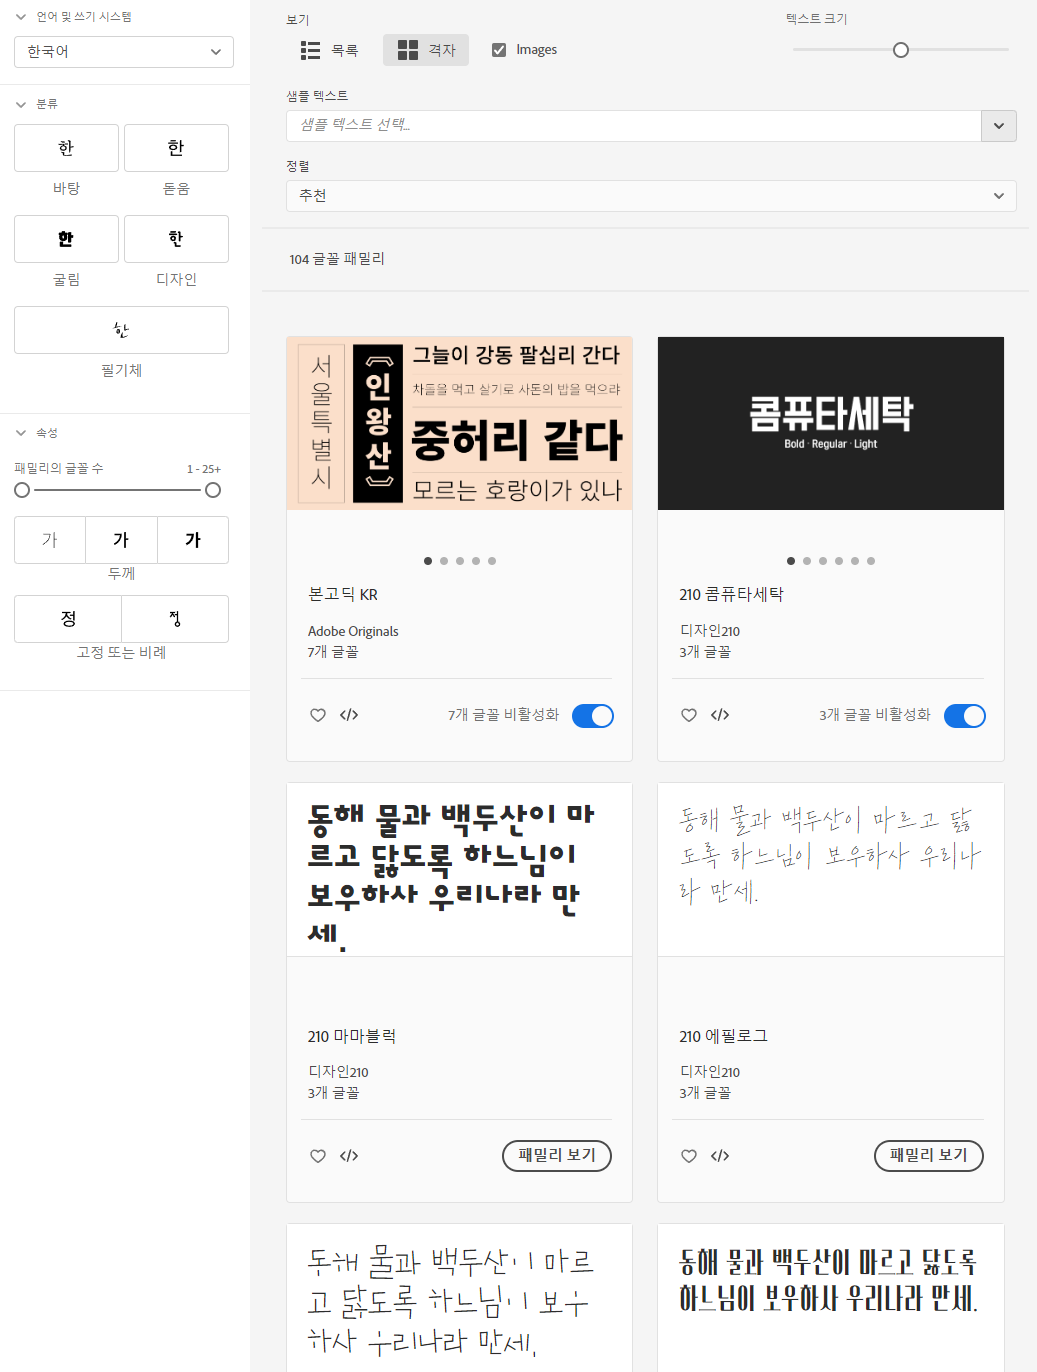Collapse the 속성 section

click(20, 433)
